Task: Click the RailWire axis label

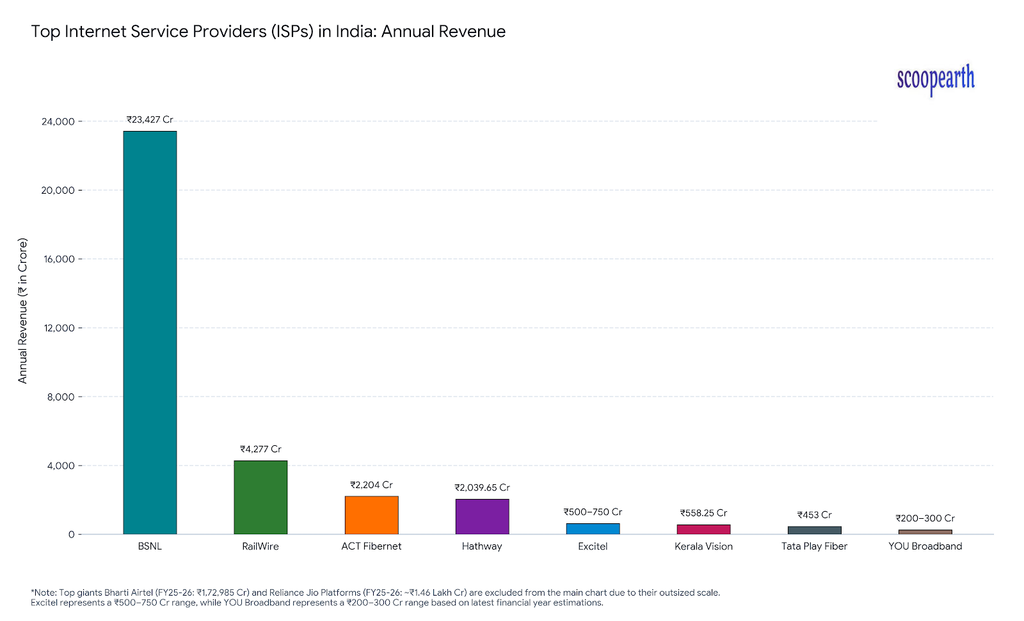Action: tap(261, 546)
